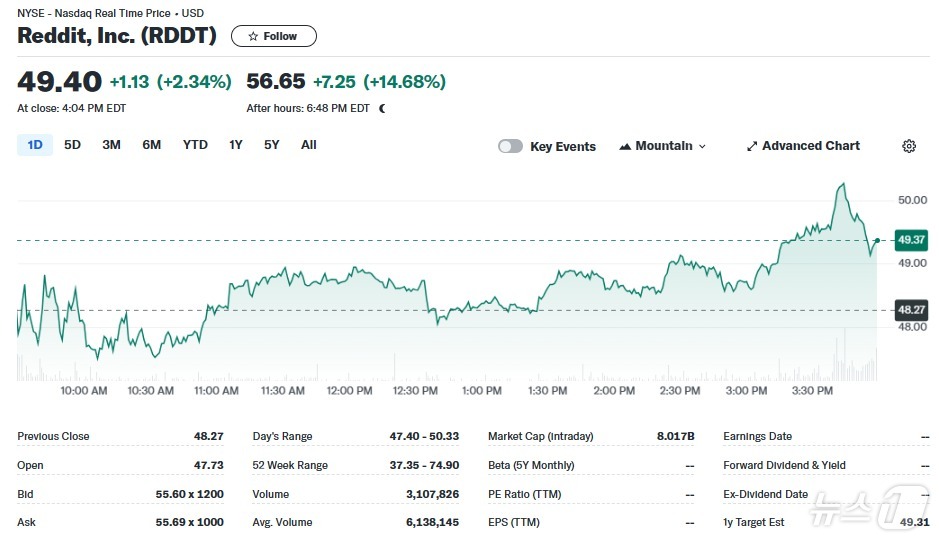This screenshot has width=939, height=542.
Task: Click the Open value 47.73
Action: click(208, 465)
